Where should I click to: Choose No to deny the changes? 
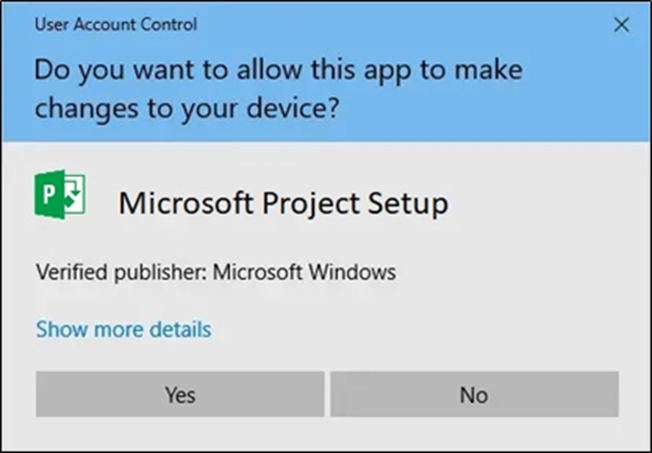(x=473, y=395)
